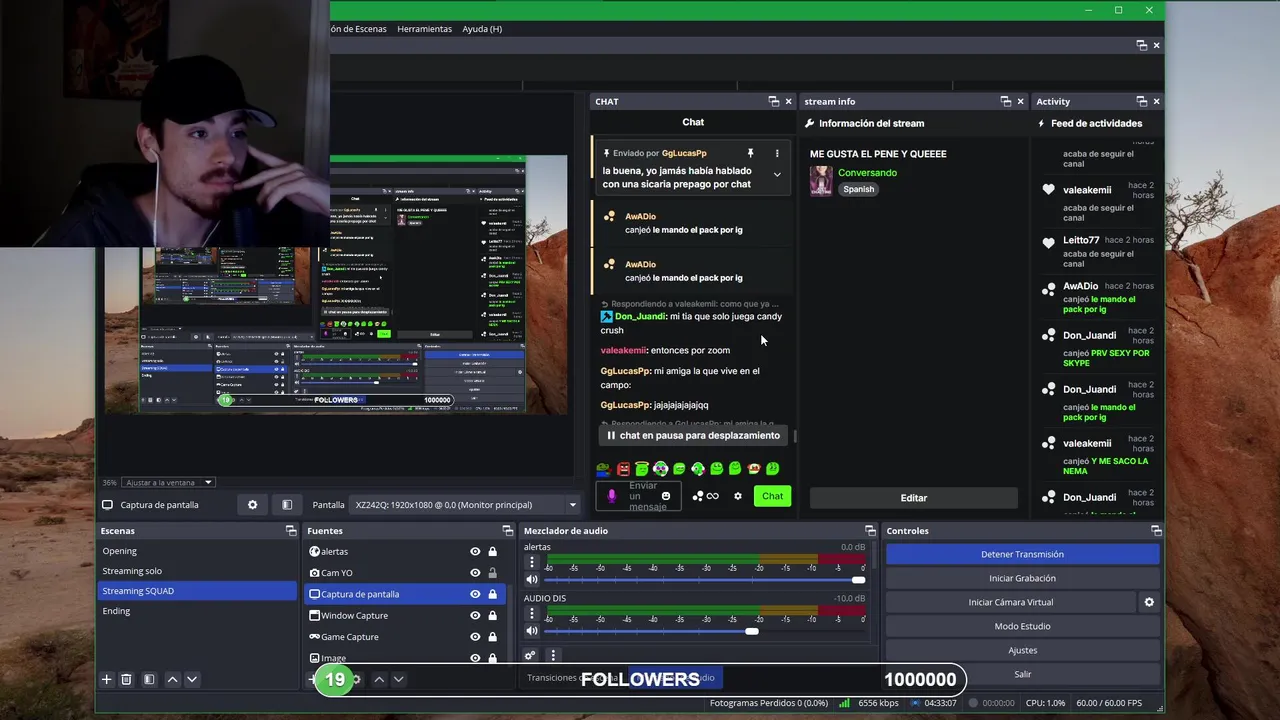Viewport: 1280px width, 720px height.
Task: Unlock the alertas source
Action: (x=492, y=551)
